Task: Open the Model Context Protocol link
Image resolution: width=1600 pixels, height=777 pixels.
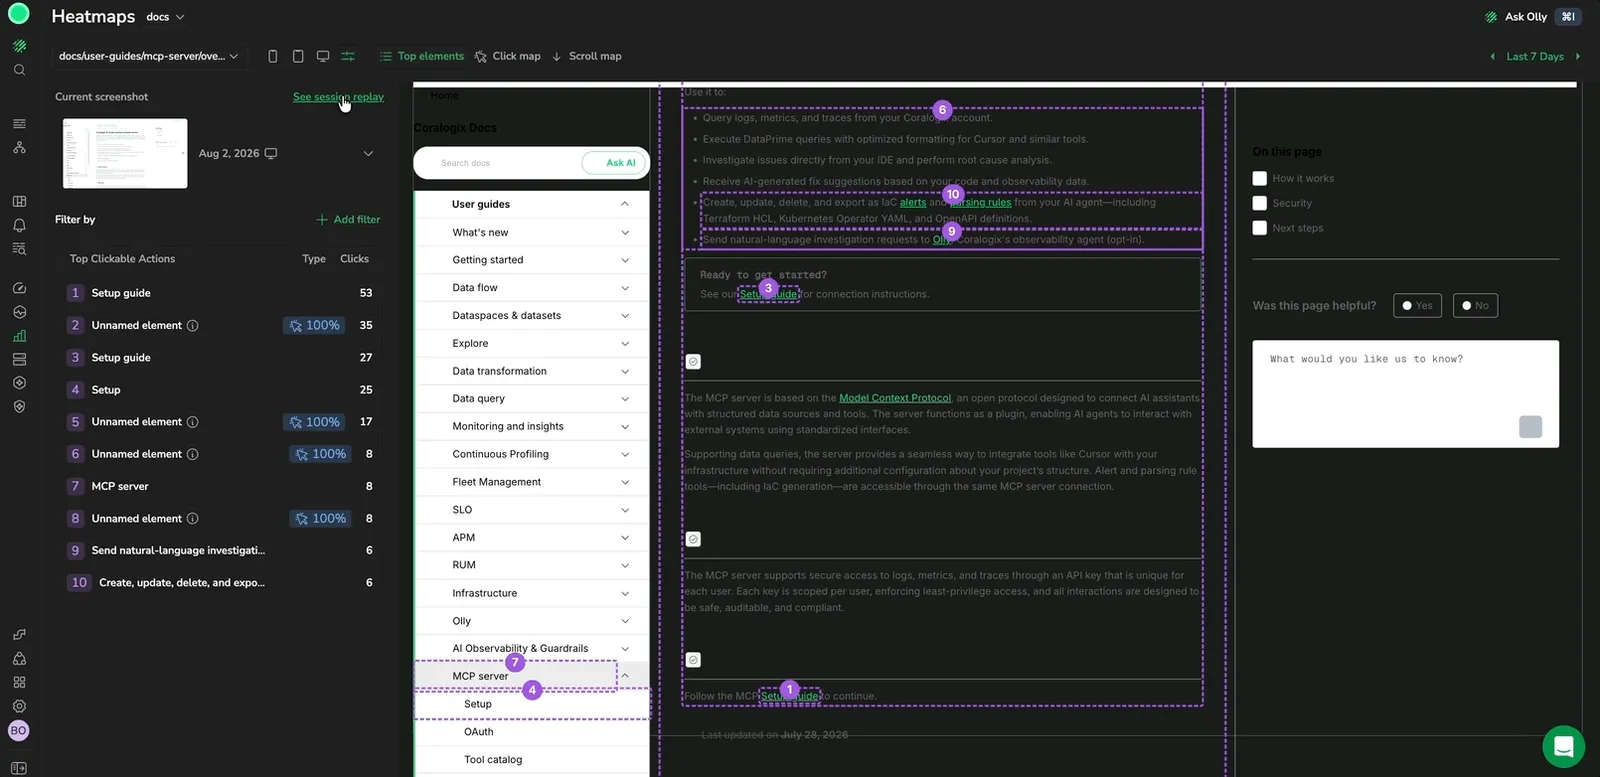Action: tap(895, 398)
